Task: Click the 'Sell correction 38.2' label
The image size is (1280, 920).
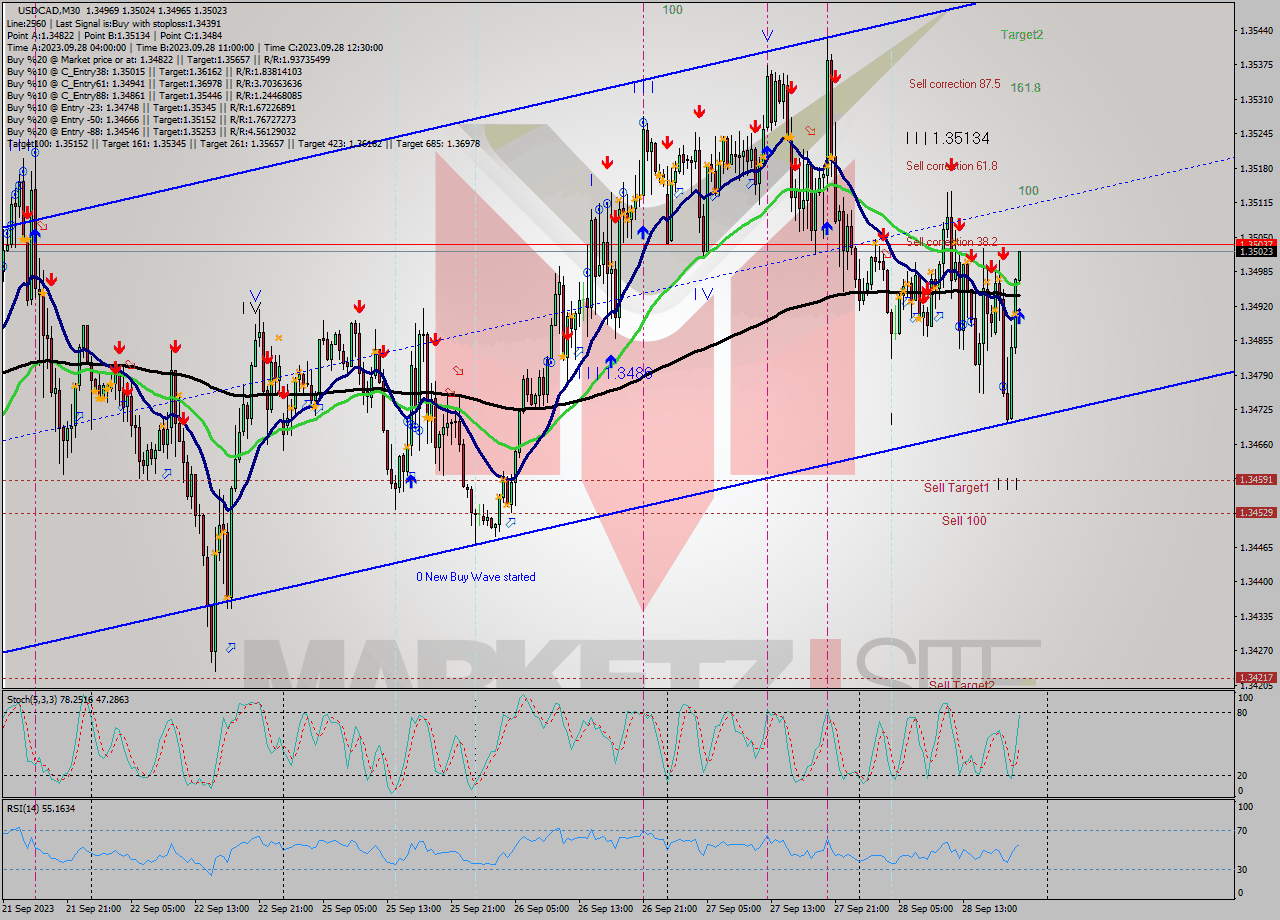Action: click(952, 242)
